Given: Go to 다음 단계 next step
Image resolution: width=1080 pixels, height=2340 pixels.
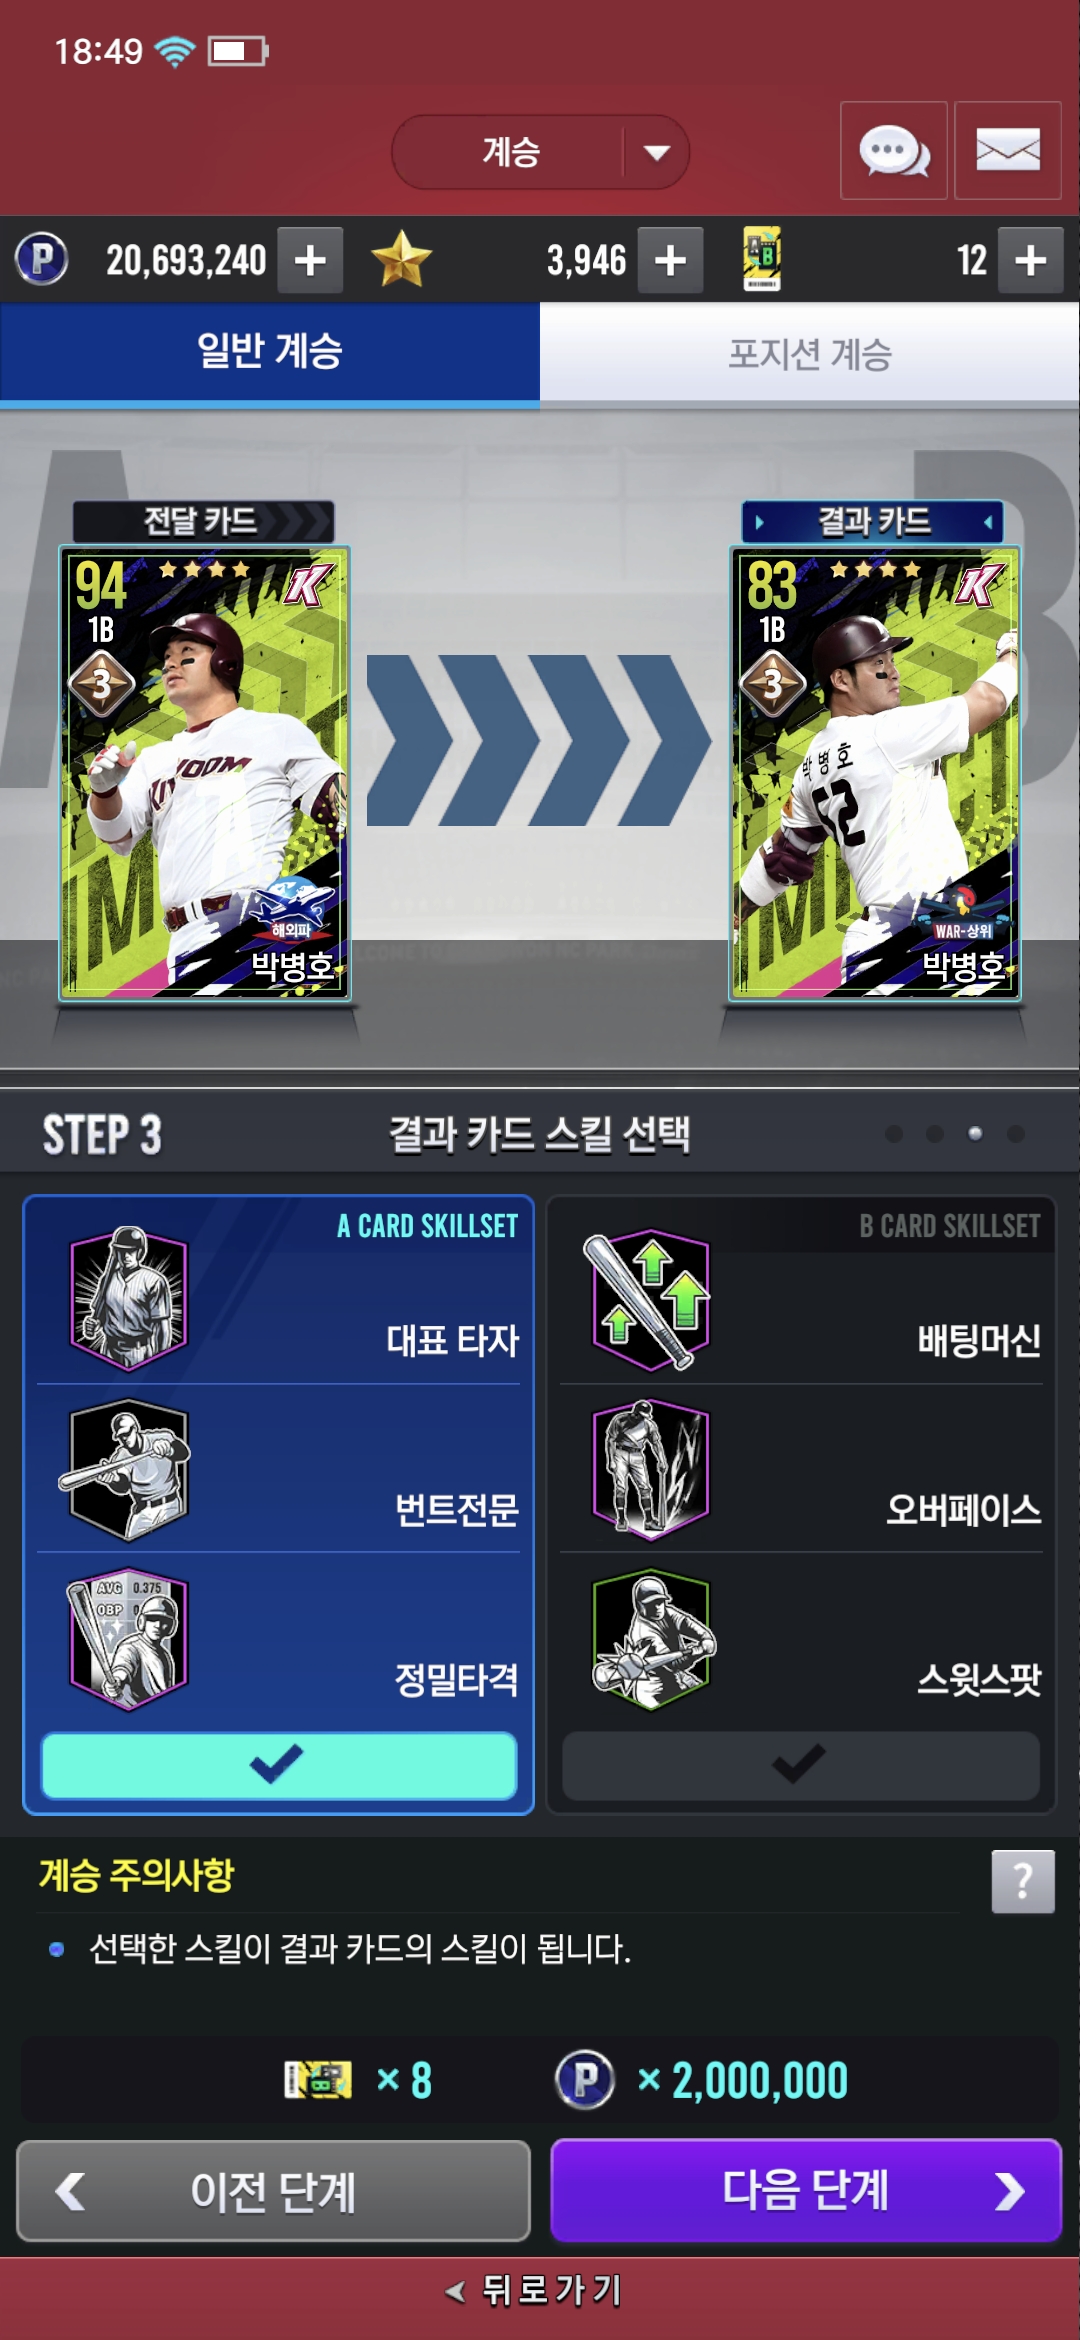Looking at the screenshot, I should point(806,2191).
